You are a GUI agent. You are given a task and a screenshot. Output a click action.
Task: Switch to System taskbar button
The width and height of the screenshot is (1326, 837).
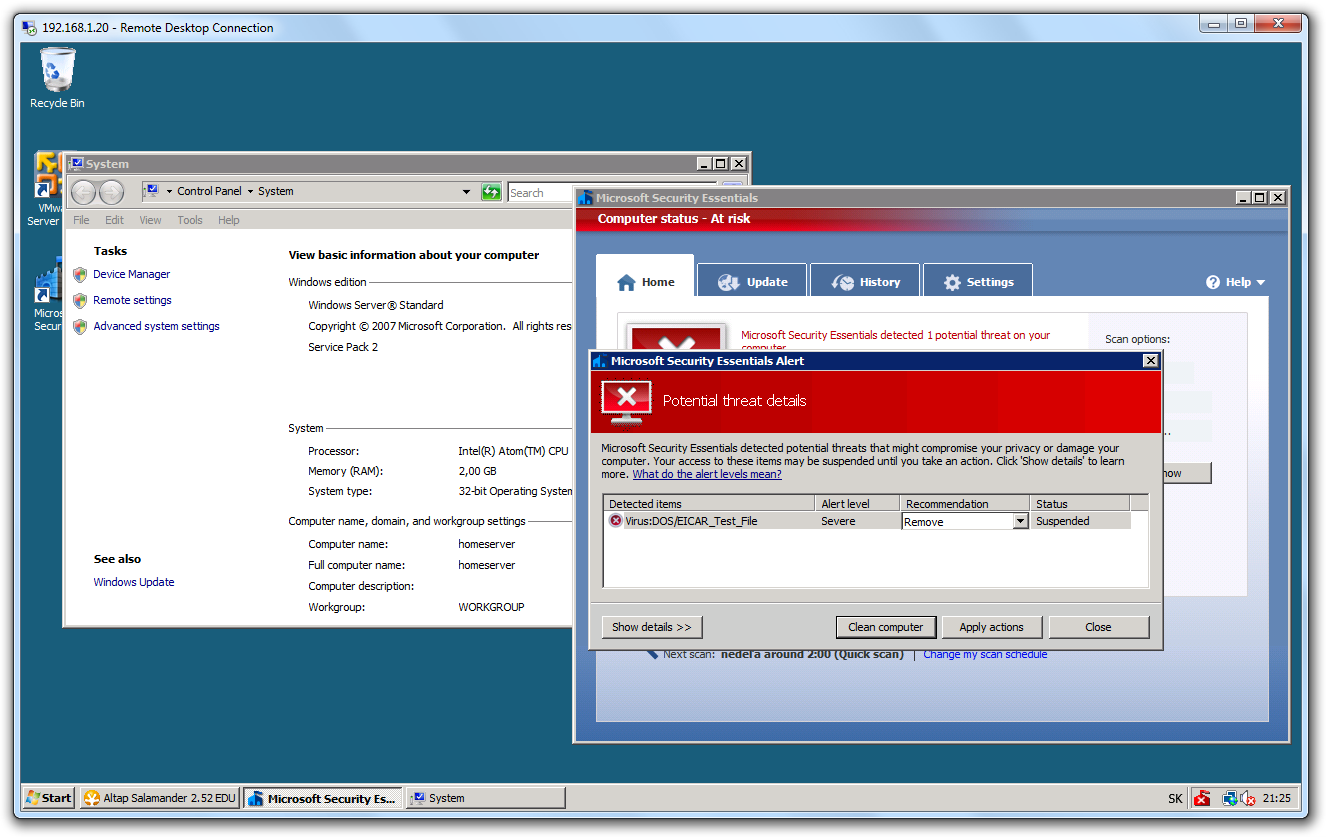pos(486,798)
